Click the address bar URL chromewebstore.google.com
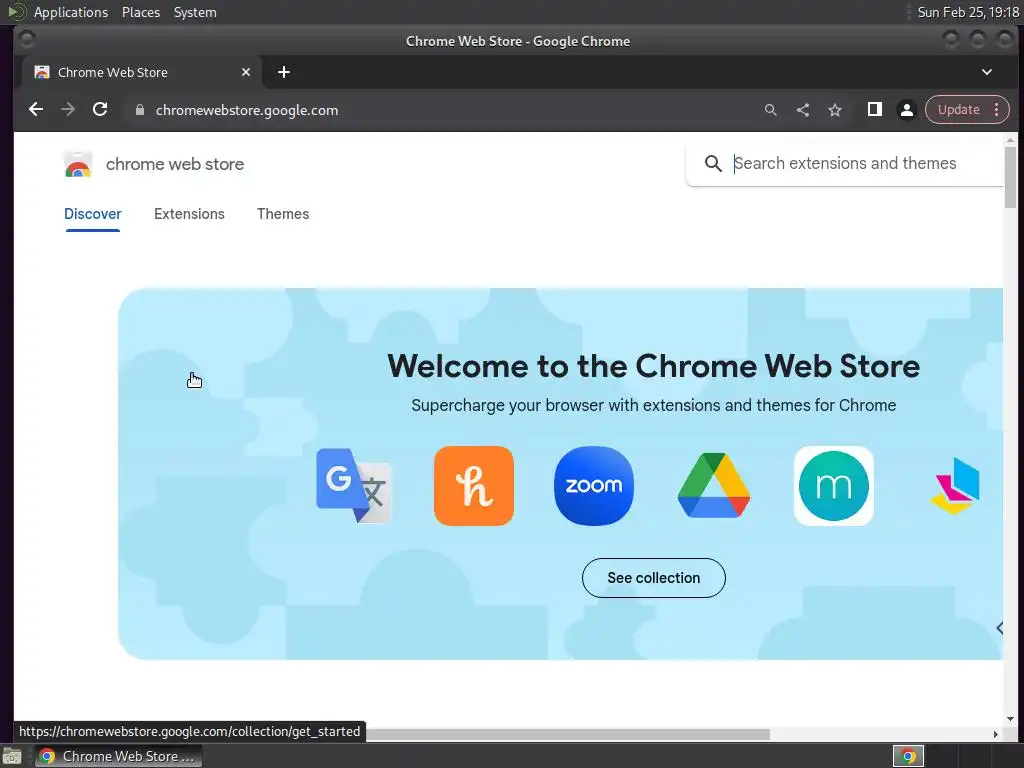This screenshot has width=1024, height=768. pos(247,110)
